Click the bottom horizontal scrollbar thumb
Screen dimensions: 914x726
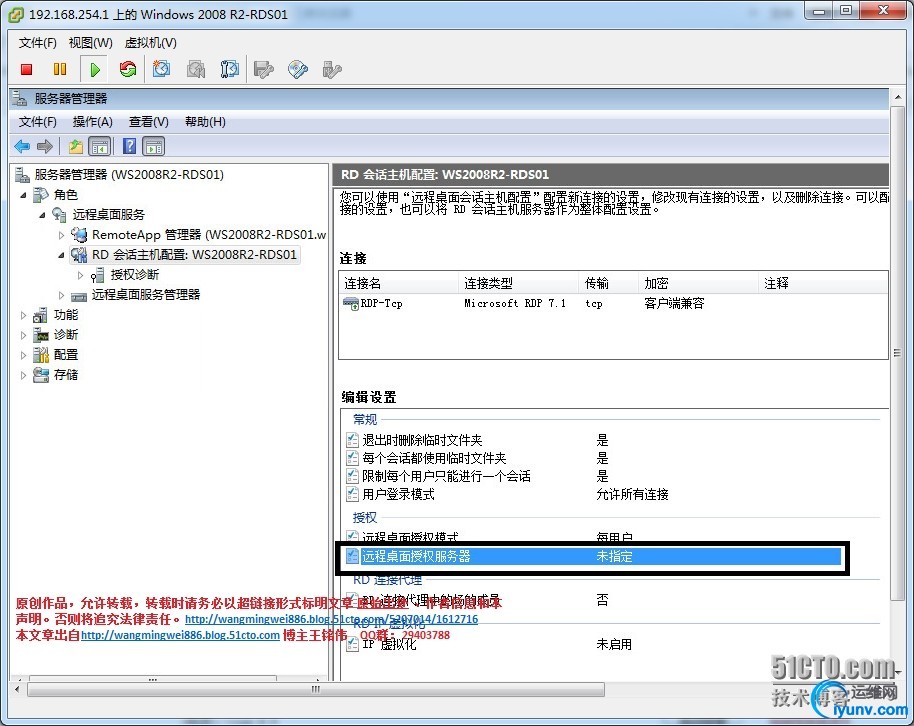316,690
